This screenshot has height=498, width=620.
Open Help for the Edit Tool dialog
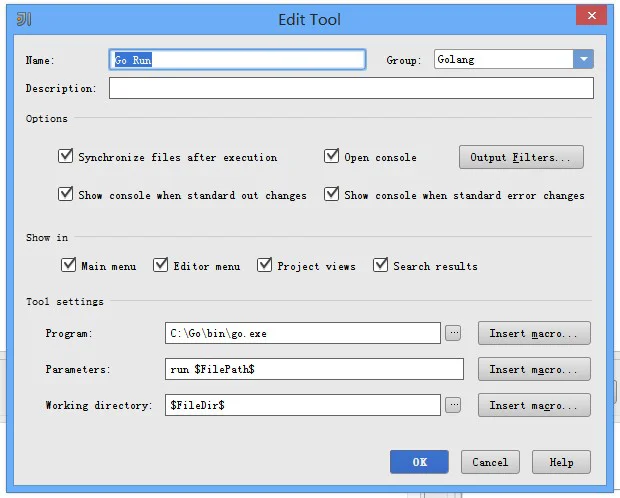(x=561, y=462)
